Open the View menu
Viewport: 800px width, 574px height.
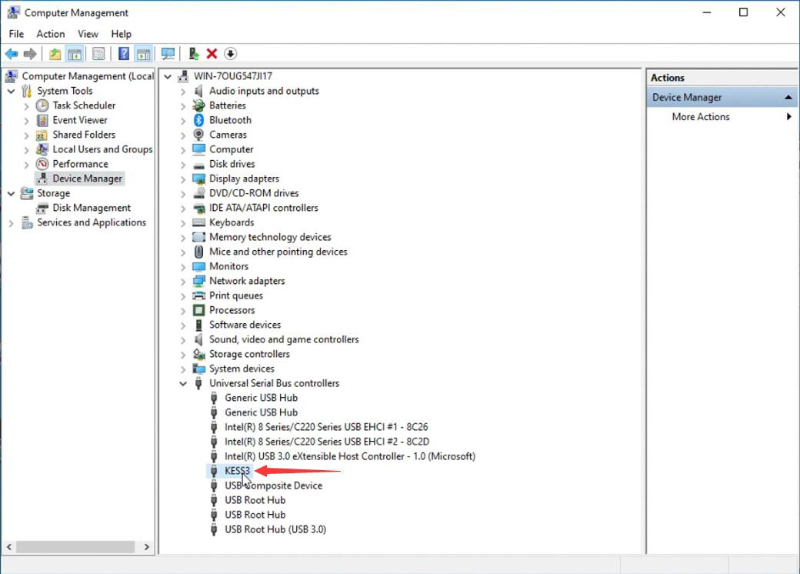tap(88, 34)
